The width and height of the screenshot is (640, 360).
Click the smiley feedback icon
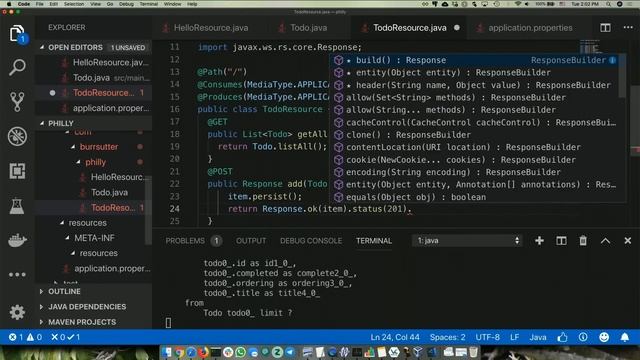coord(604,337)
